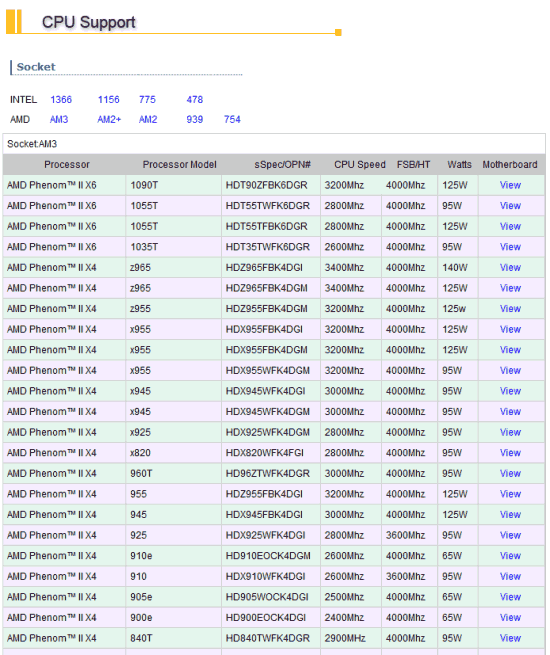Click View for HDX910WFK4DGI row
The image size is (550, 655).
[x=510, y=576]
